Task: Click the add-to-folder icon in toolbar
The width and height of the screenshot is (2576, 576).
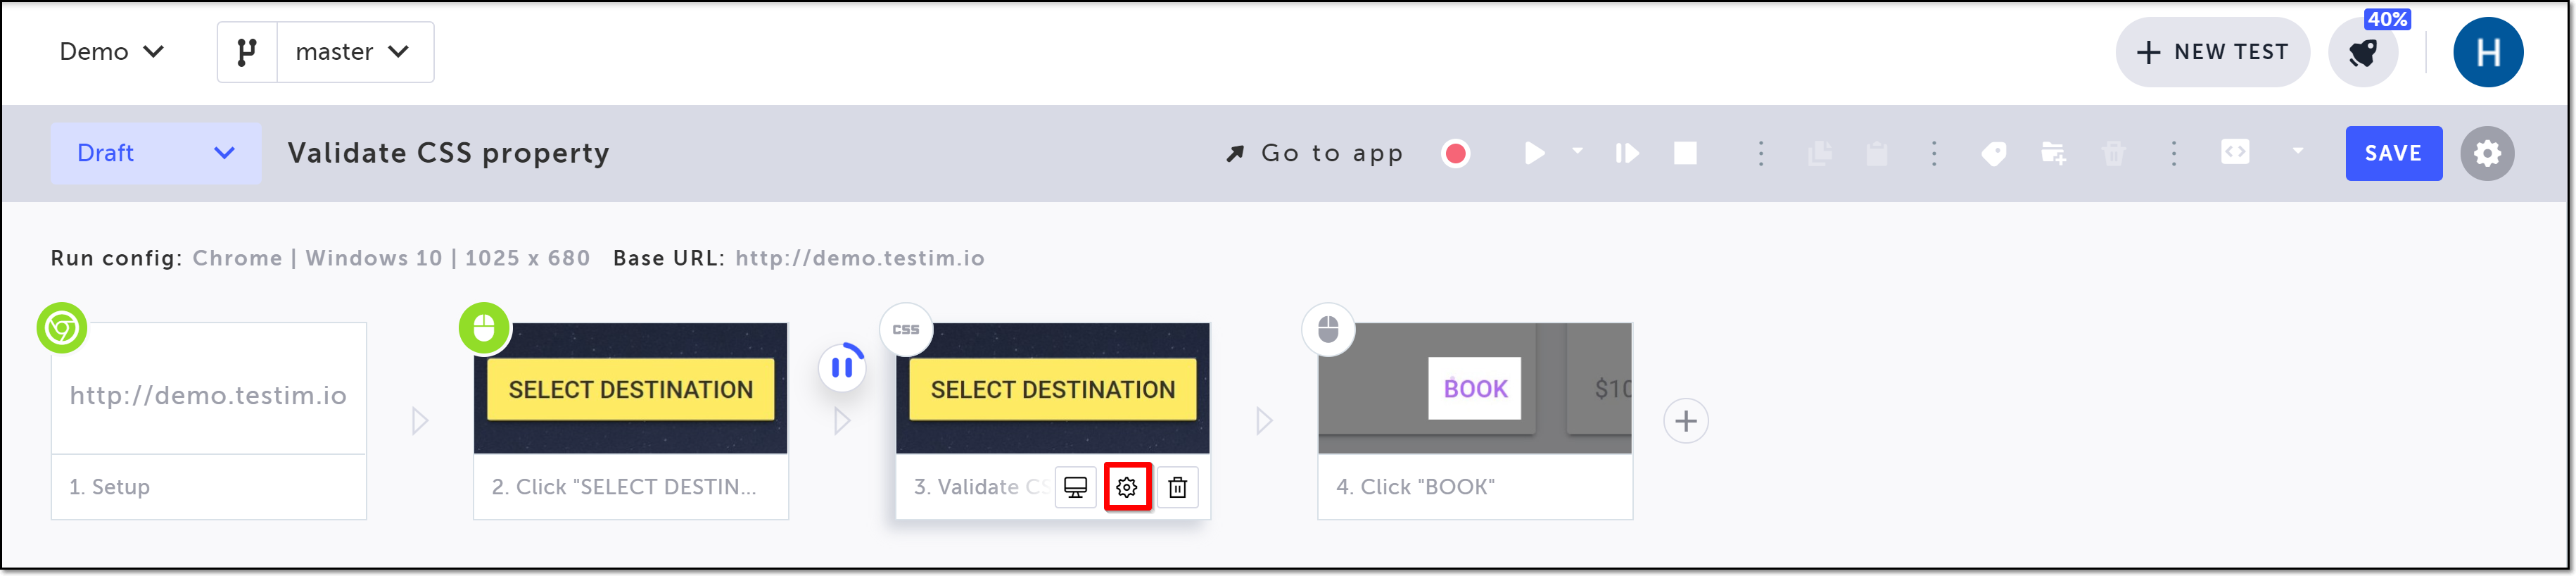Action: tap(2053, 153)
